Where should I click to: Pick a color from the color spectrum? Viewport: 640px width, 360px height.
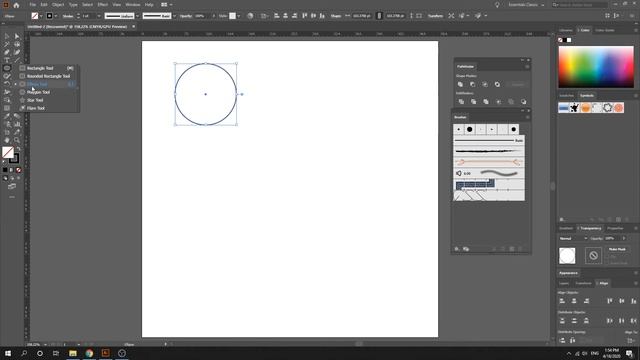(596, 67)
